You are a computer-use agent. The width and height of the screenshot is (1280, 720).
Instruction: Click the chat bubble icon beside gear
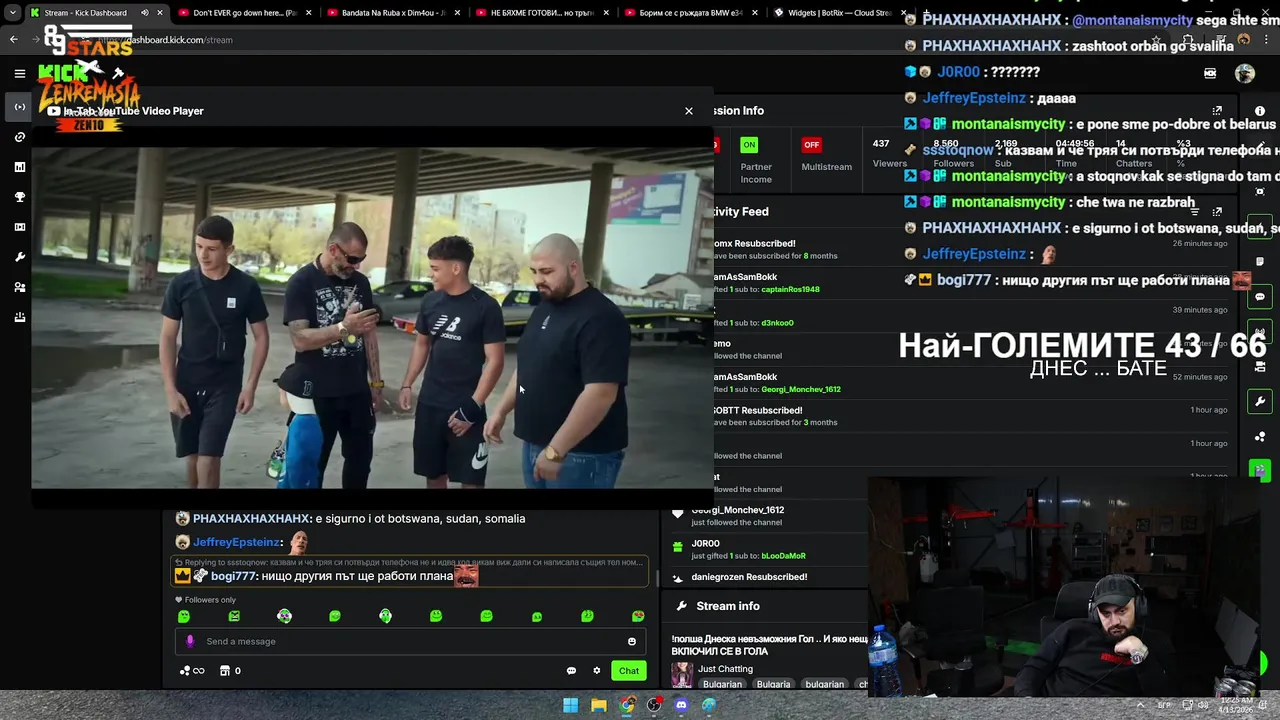[x=571, y=671]
